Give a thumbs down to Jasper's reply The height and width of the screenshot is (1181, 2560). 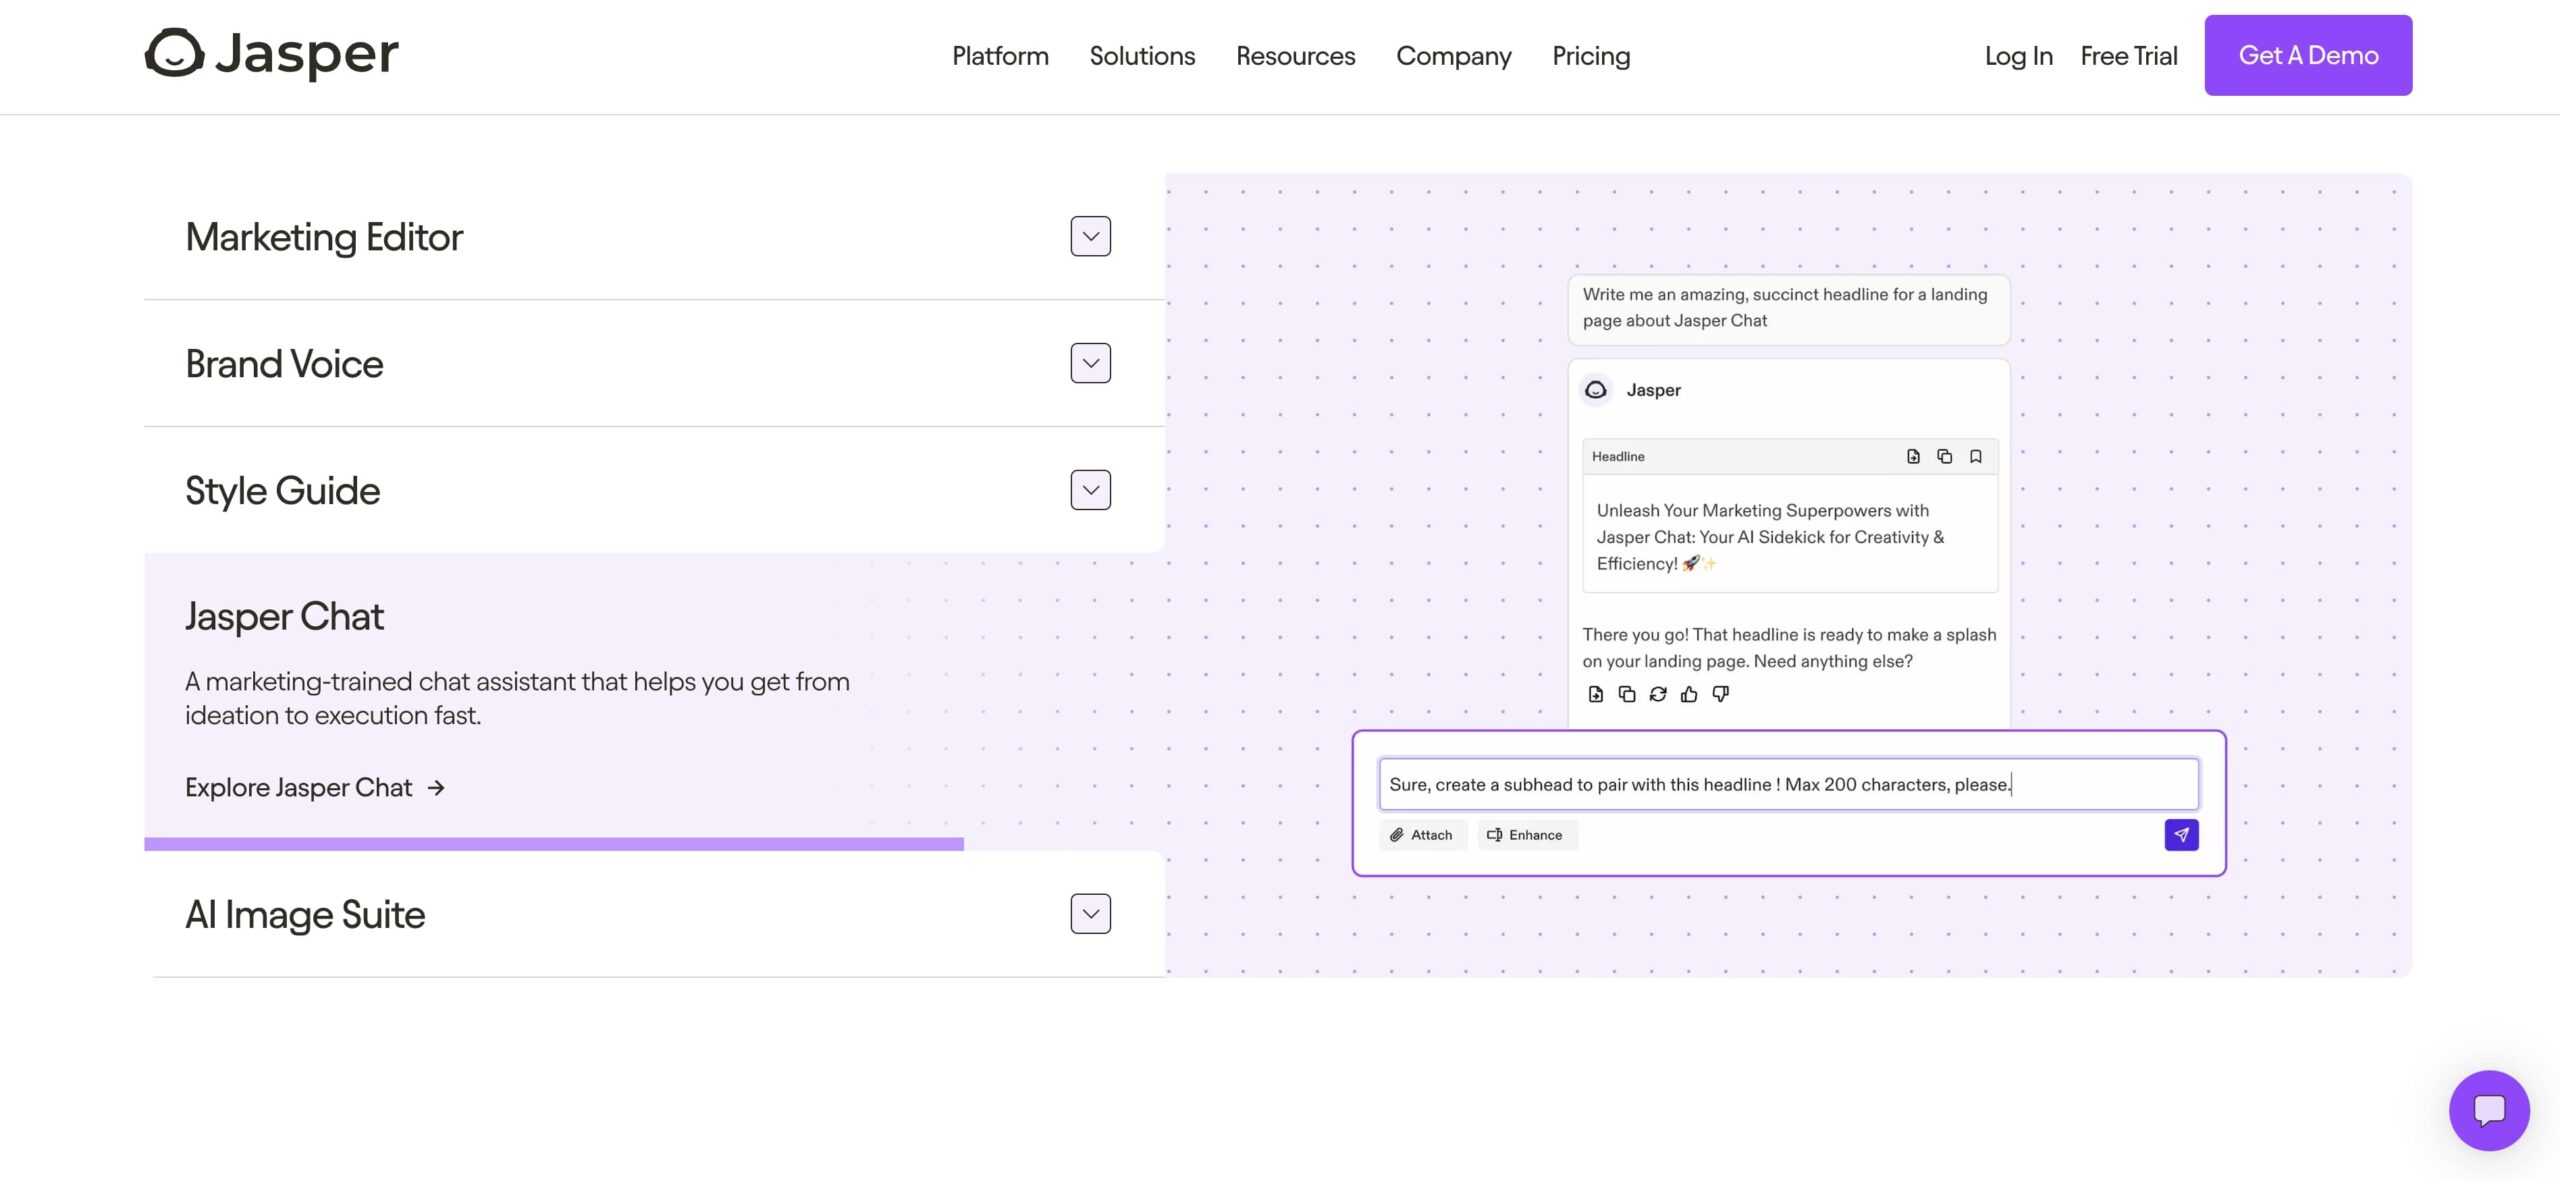click(x=1721, y=693)
